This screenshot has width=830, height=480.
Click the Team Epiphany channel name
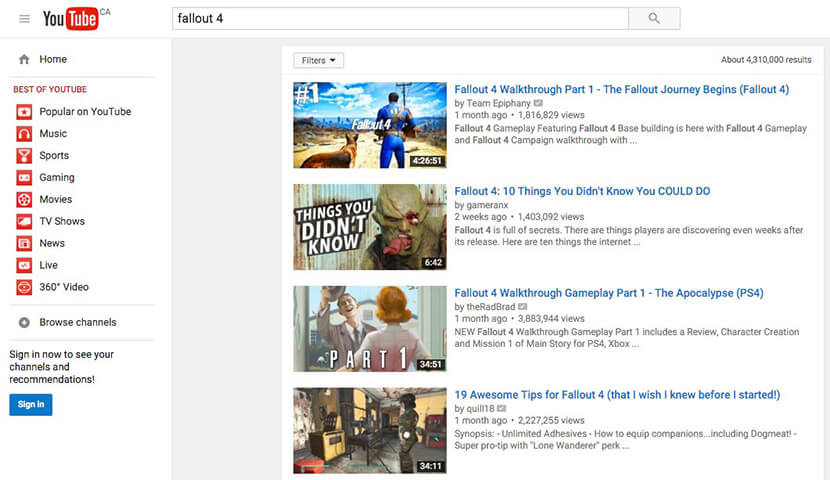click(498, 103)
